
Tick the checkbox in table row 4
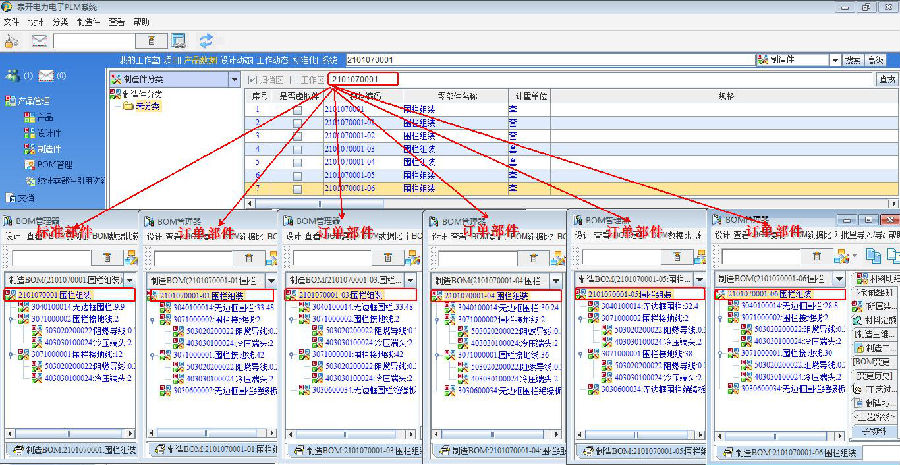click(297, 148)
